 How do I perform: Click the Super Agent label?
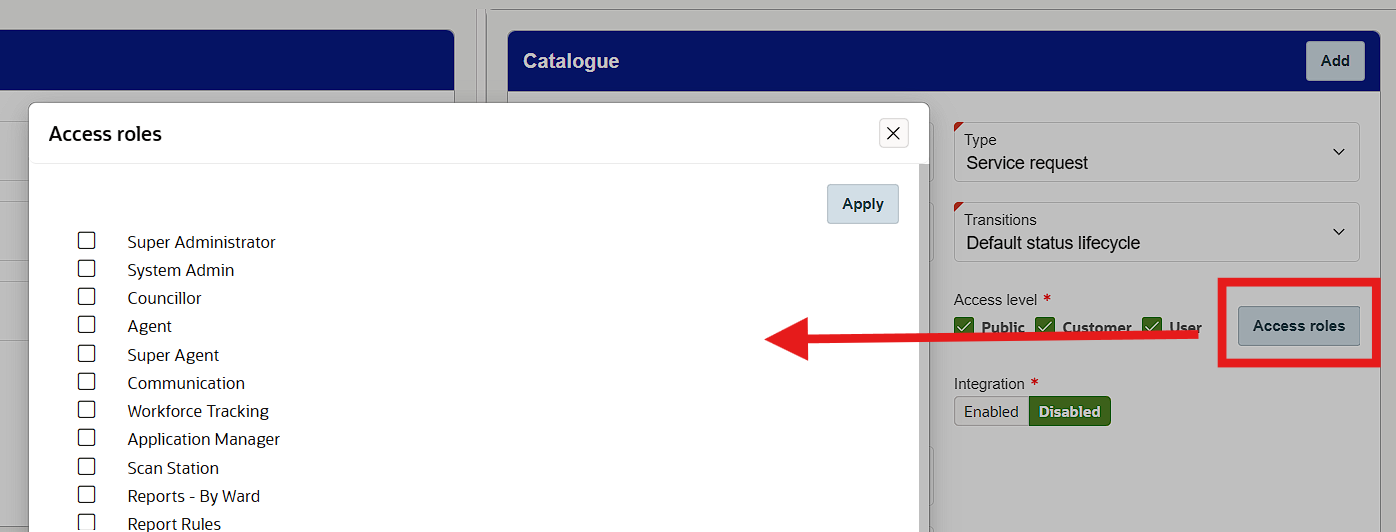pos(173,355)
